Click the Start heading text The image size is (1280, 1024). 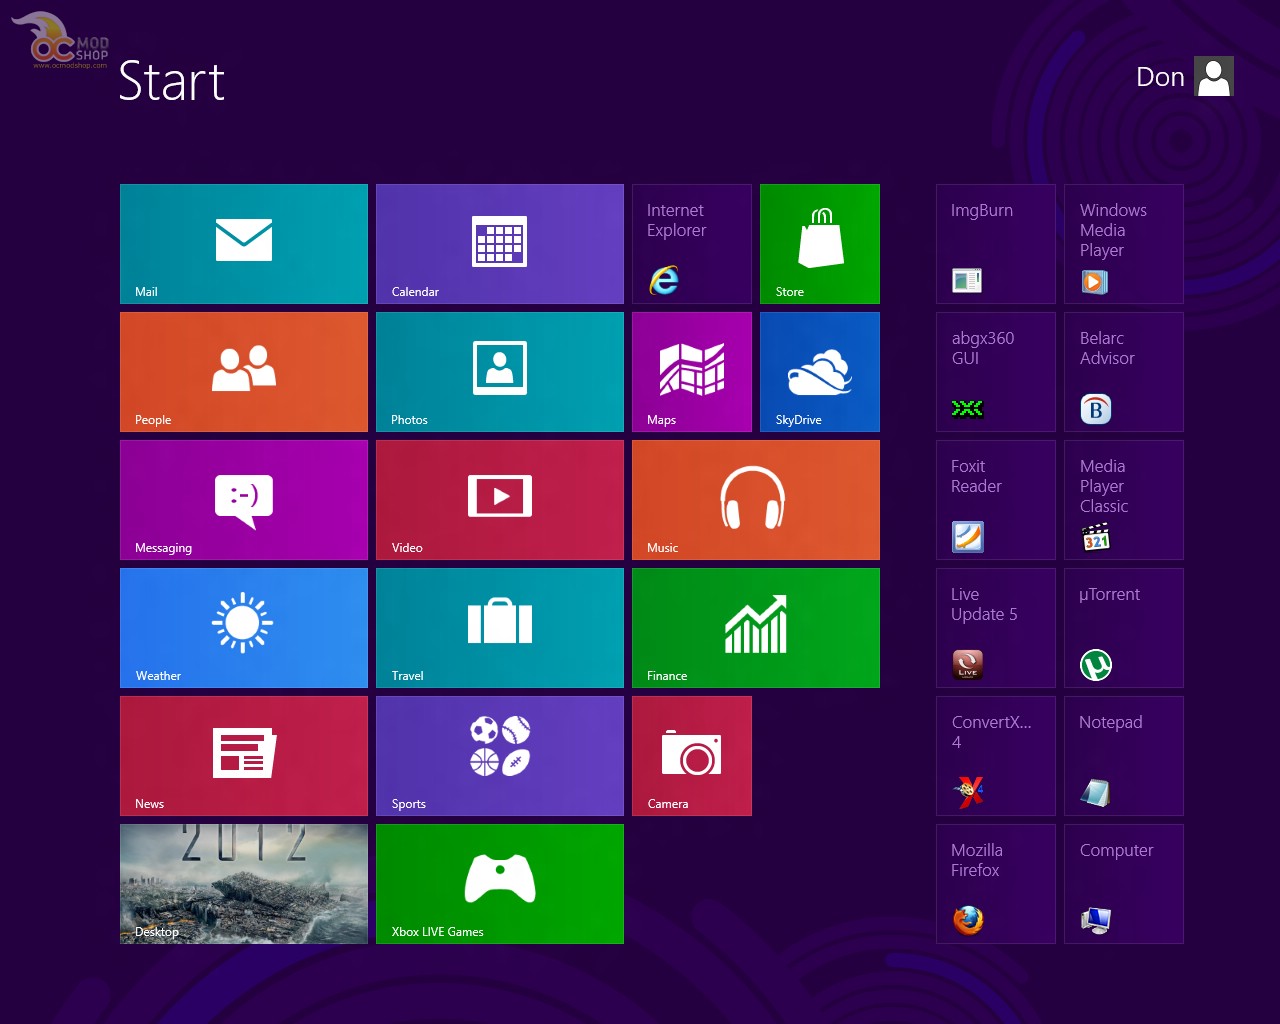pos(172,81)
